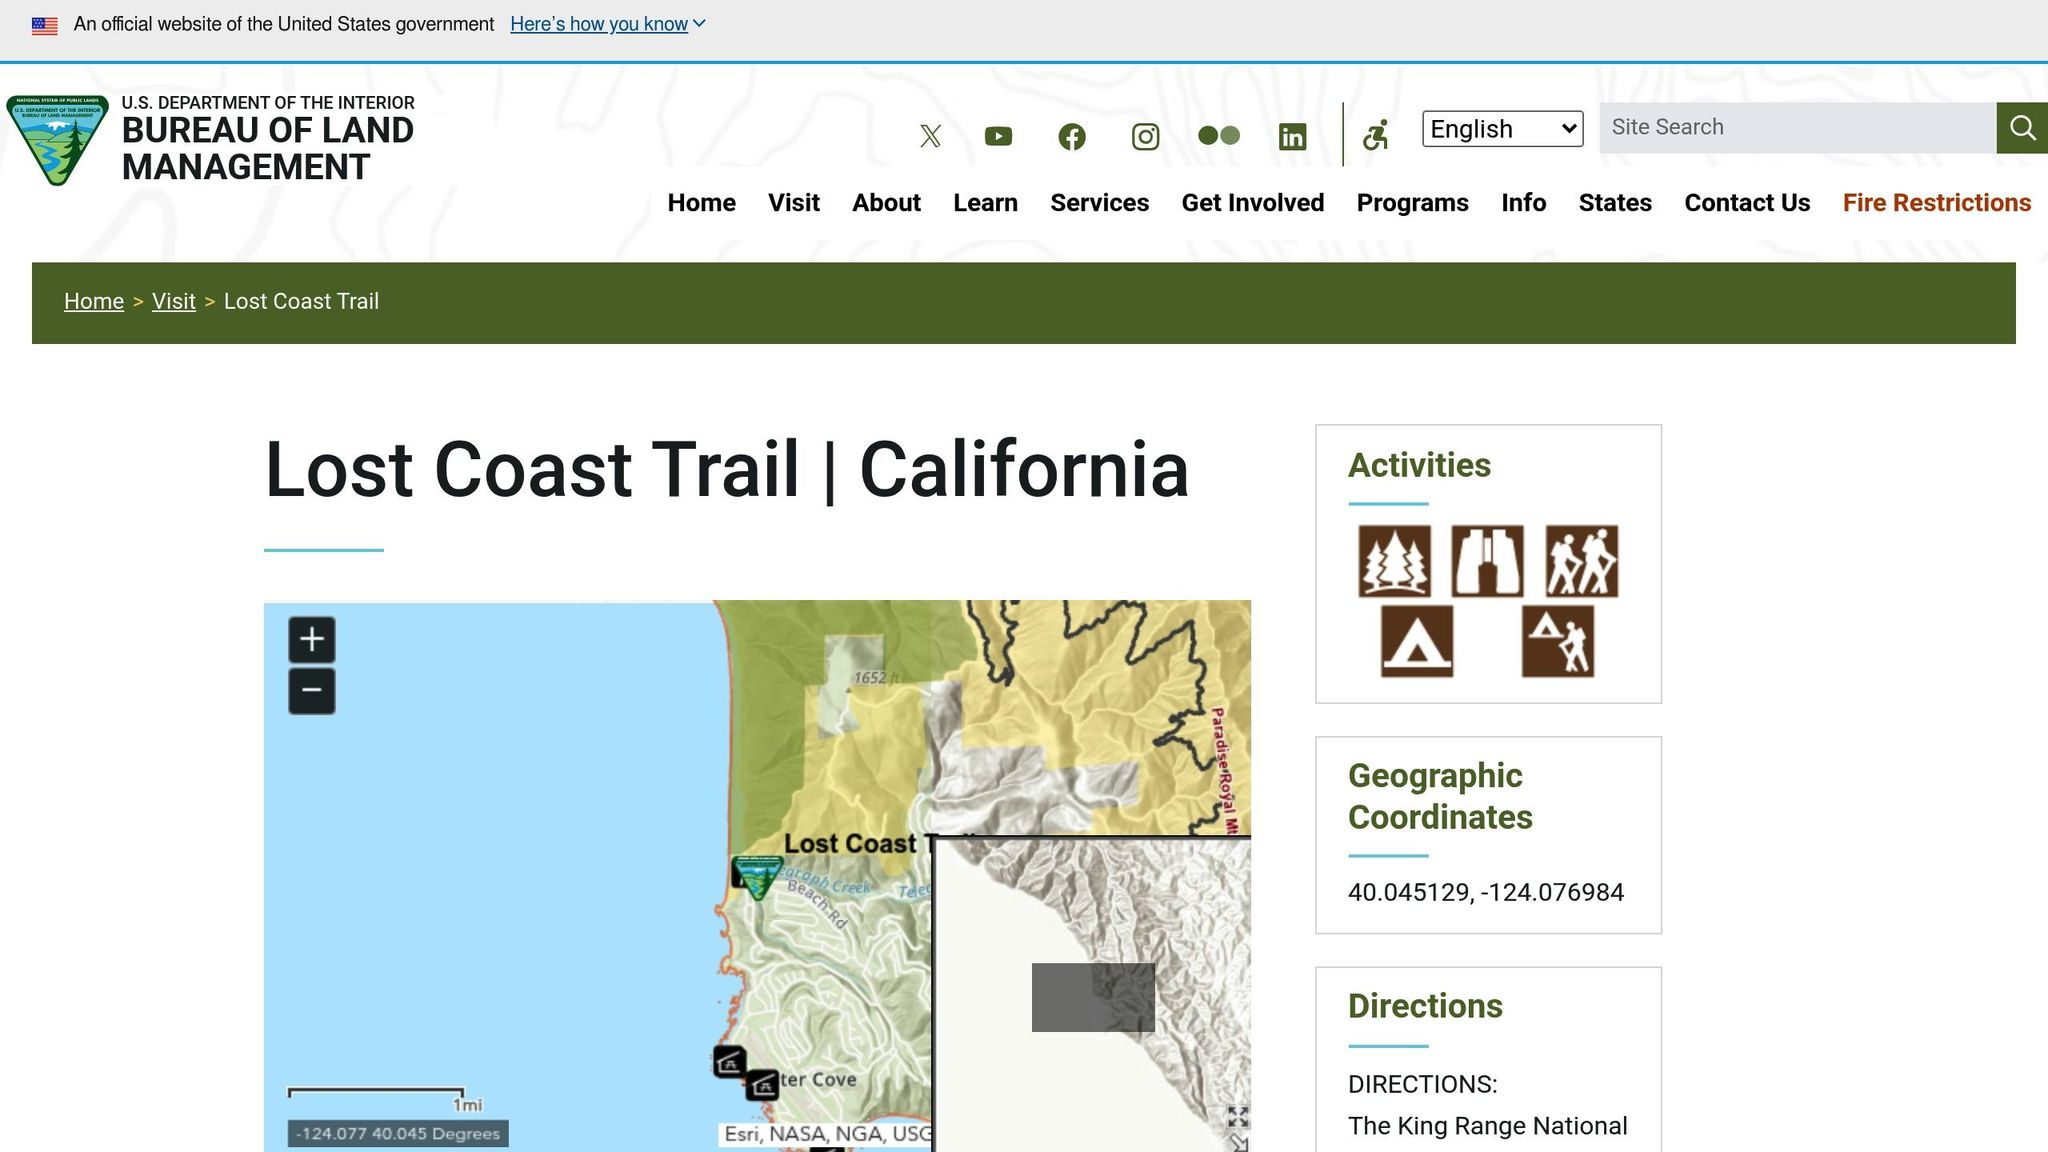Screen dimensions: 2048x1152
Task: Click the Home breadcrumb link
Action: click(x=94, y=301)
